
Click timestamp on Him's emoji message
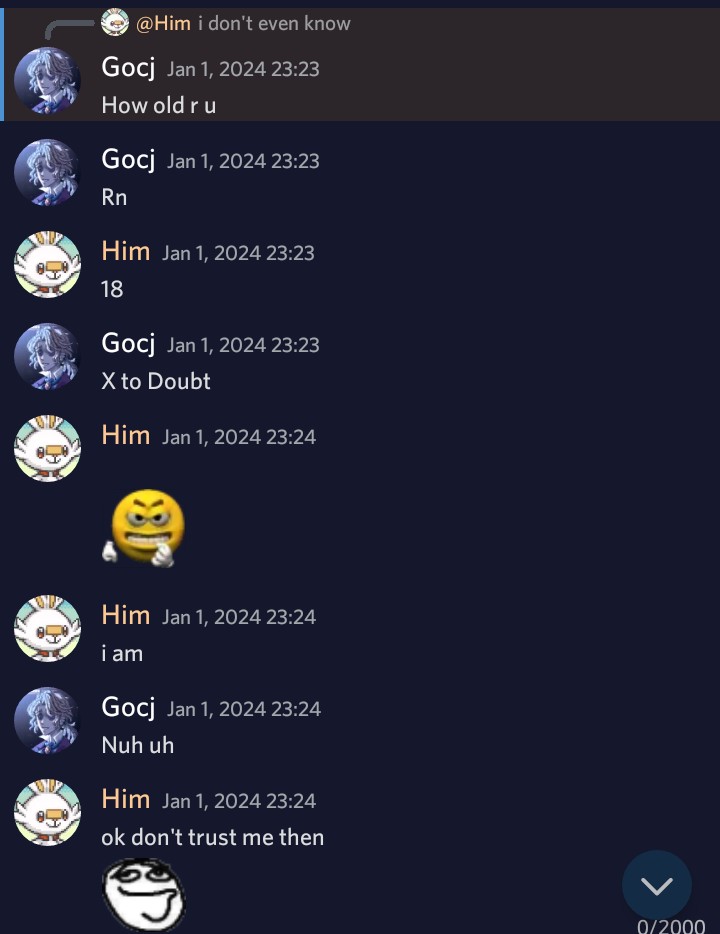[239, 437]
